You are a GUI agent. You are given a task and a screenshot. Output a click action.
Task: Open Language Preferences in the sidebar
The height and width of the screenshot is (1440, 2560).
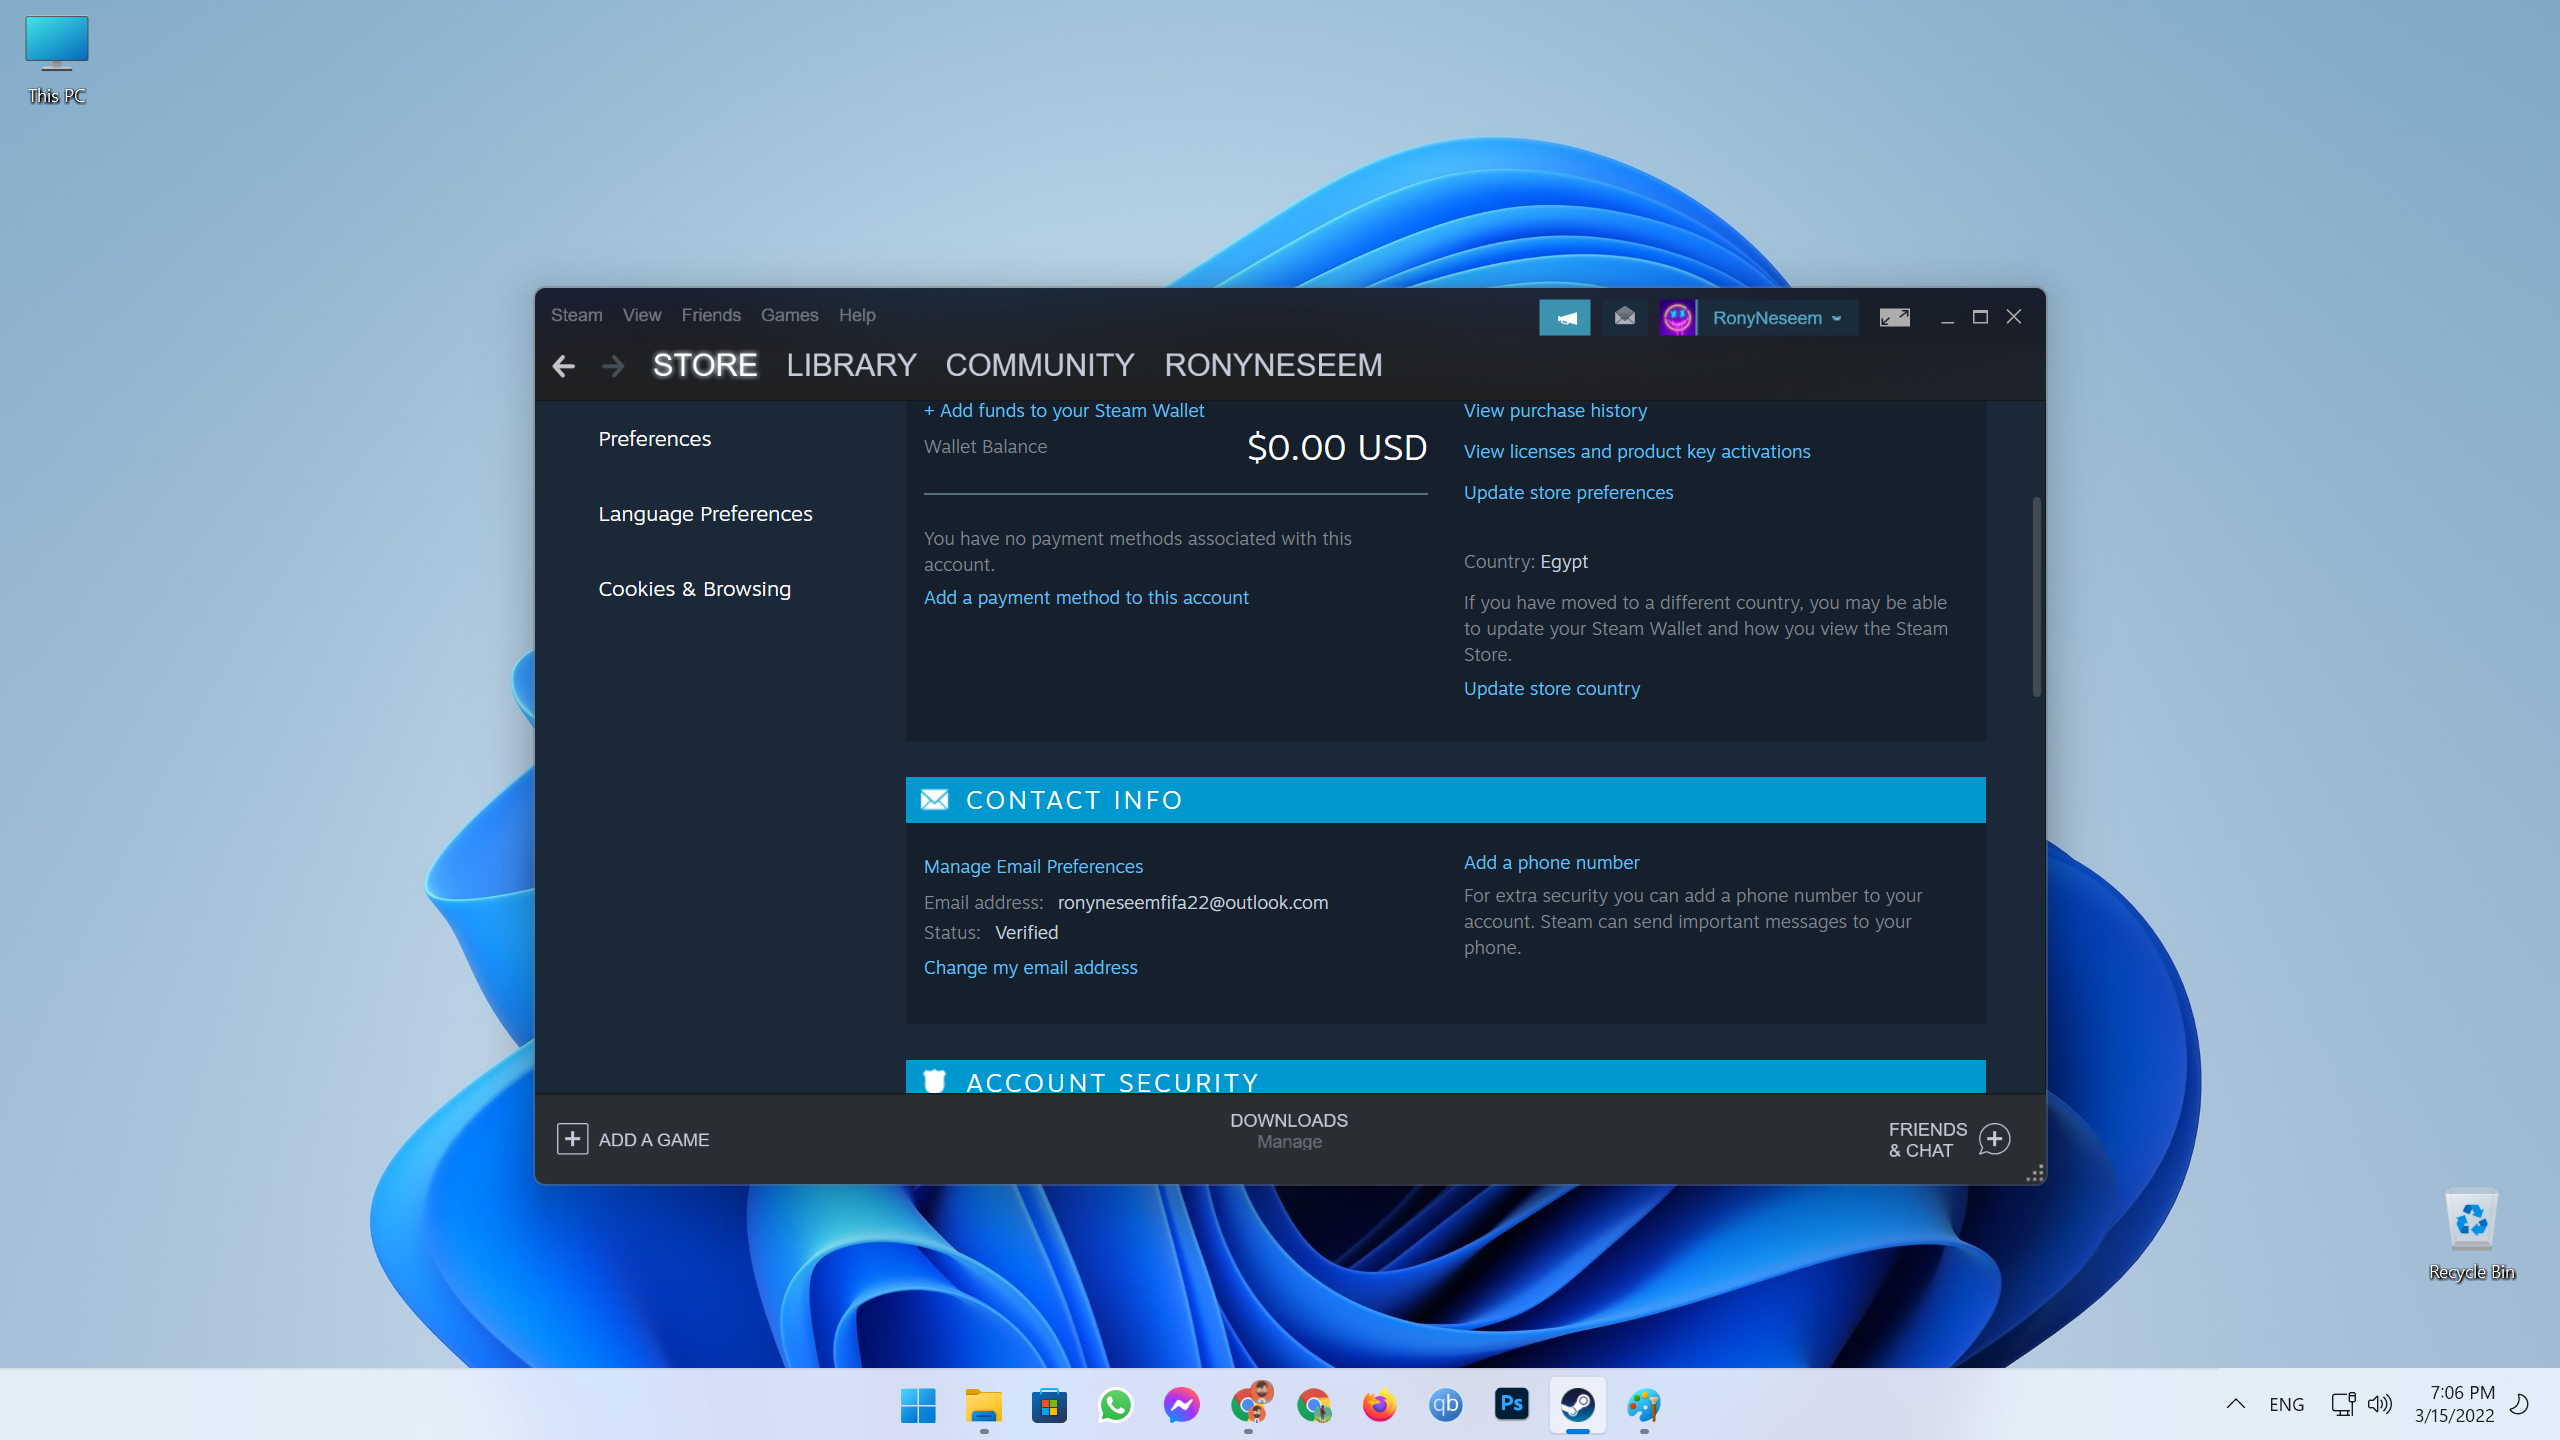pyautogui.click(x=705, y=514)
